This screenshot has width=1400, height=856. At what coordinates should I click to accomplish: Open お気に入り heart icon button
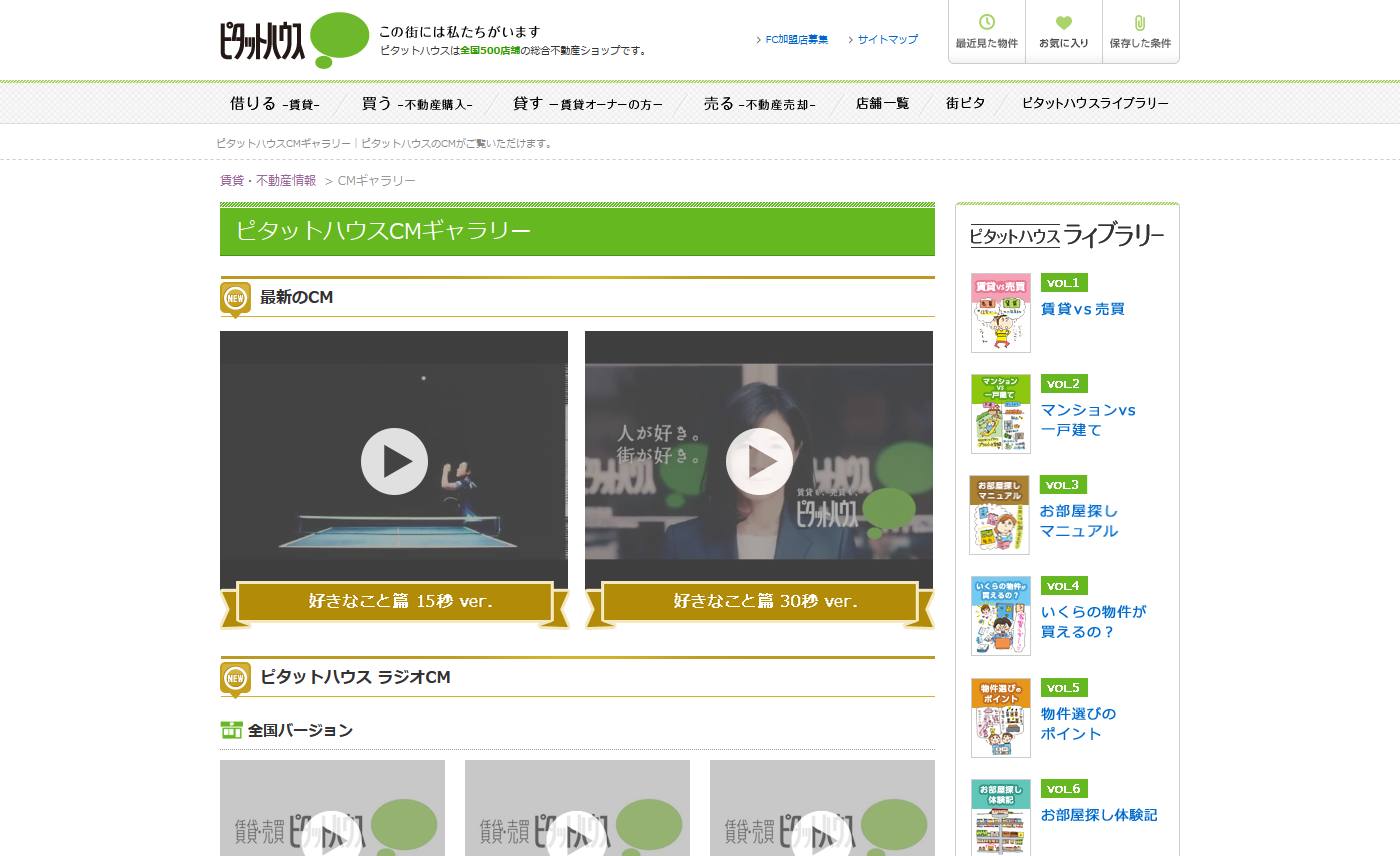(1064, 32)
